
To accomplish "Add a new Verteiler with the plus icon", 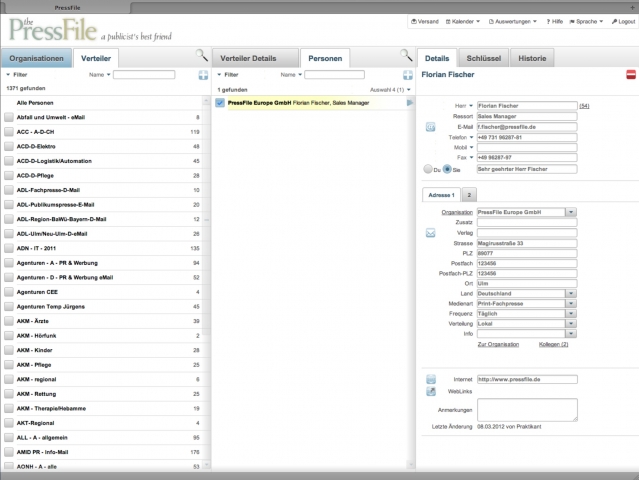I will coord(203,75).
